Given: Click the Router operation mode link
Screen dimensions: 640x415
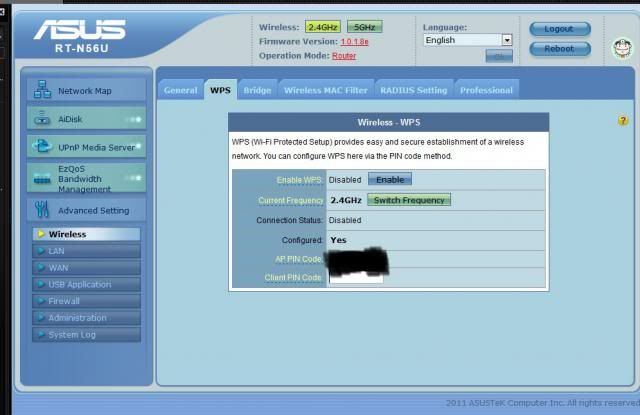Looking at the screenshot, I should pos(344,56).
